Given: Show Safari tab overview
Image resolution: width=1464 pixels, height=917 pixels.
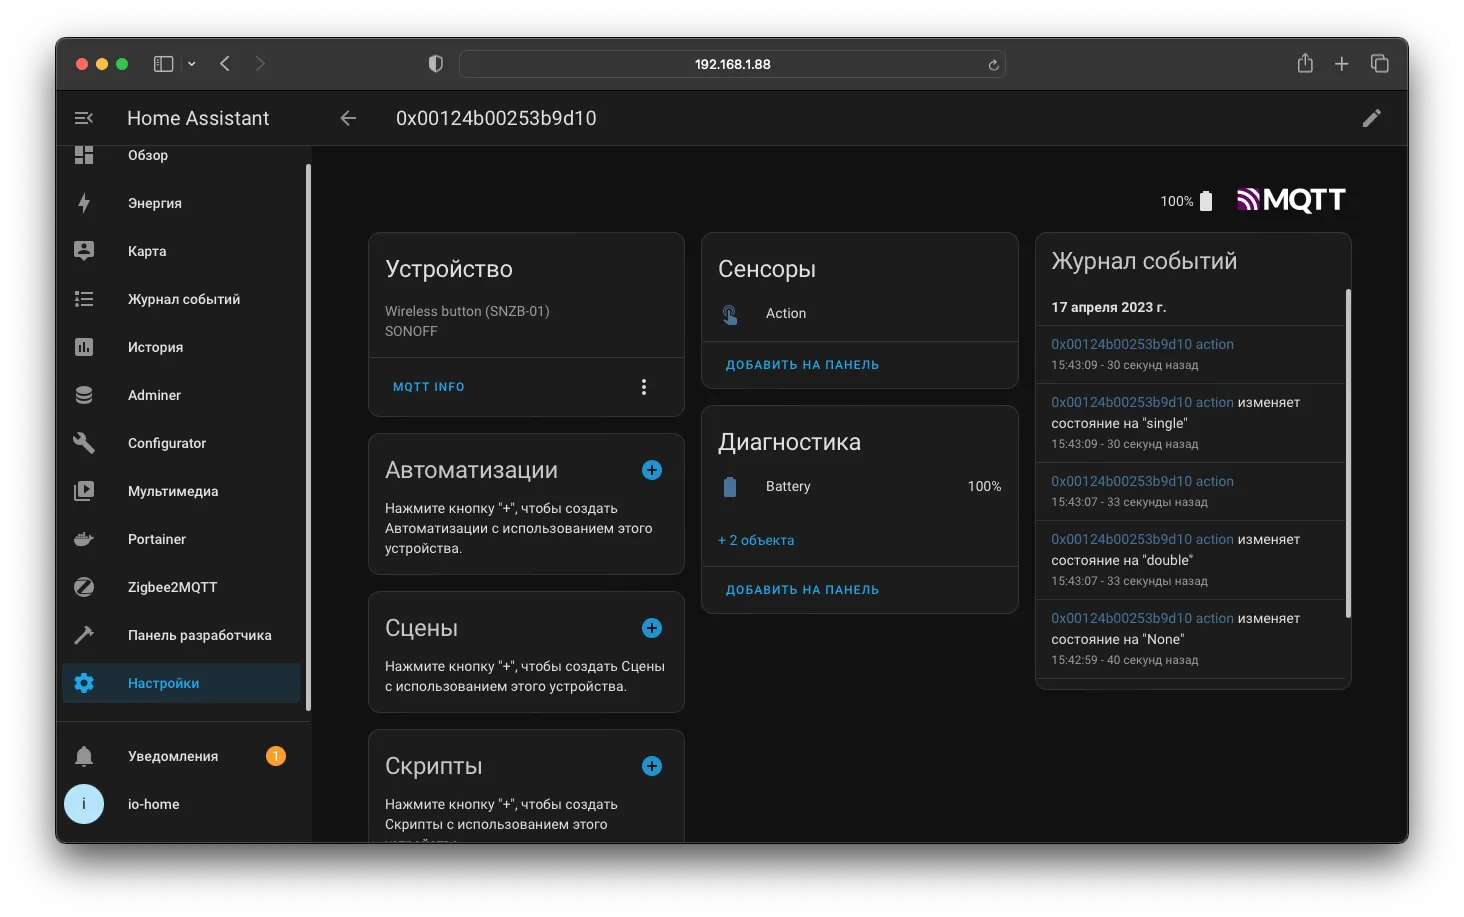Looking at the screenshot, I should 1380,64.
